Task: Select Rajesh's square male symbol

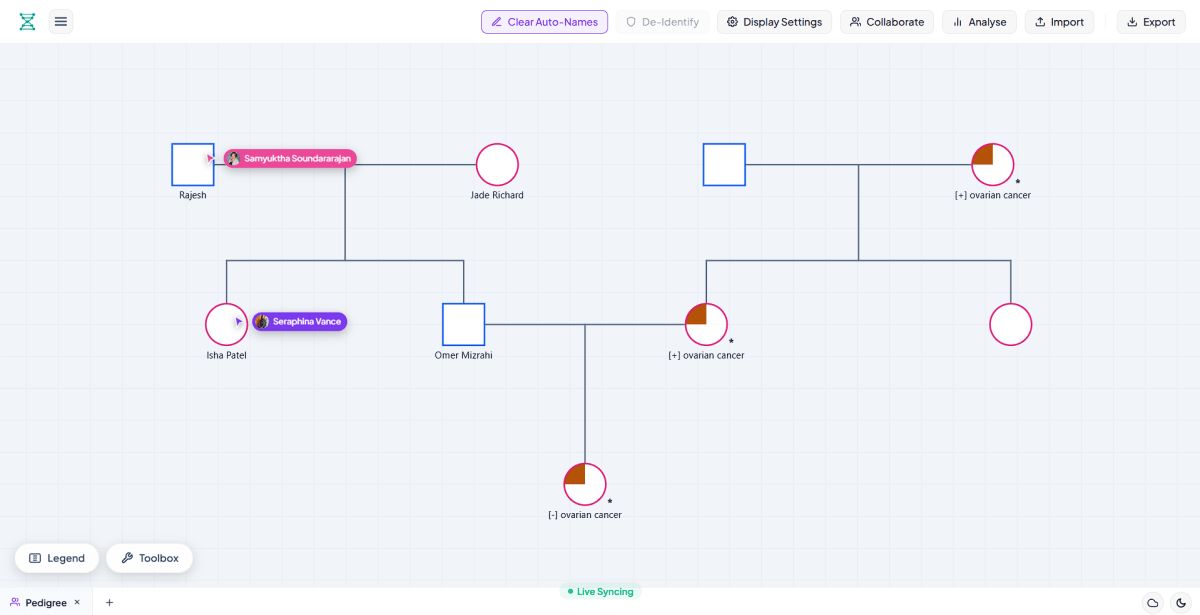Action: 192,164
